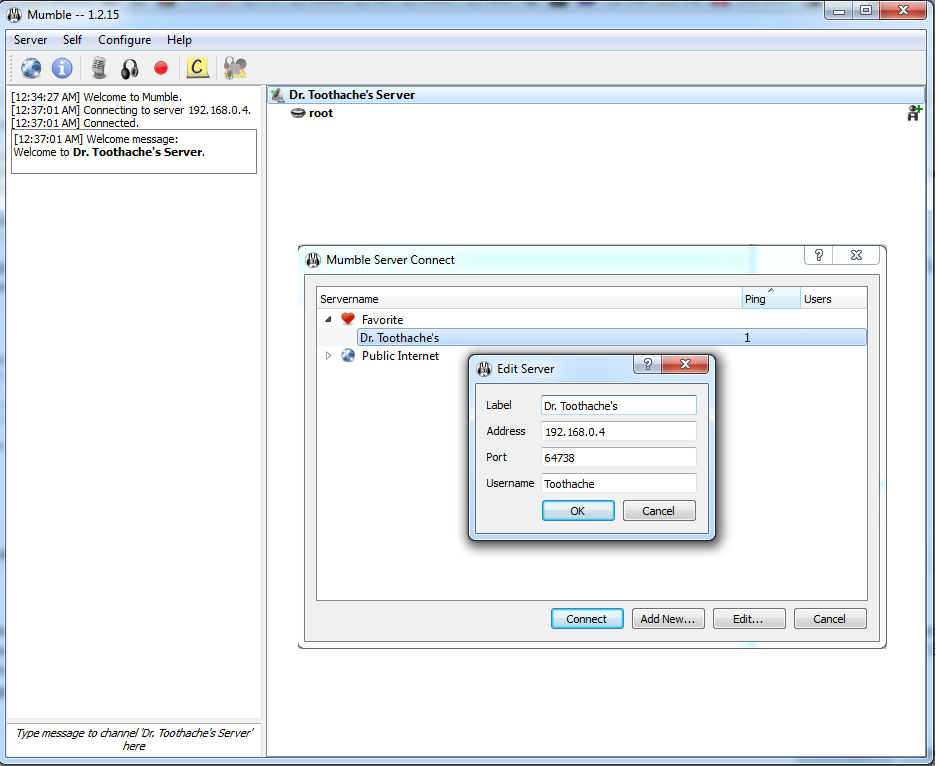Click the 'Connected.' log line
The width and height of the screenshot is (938, 766).
click(x=75, y=123)
